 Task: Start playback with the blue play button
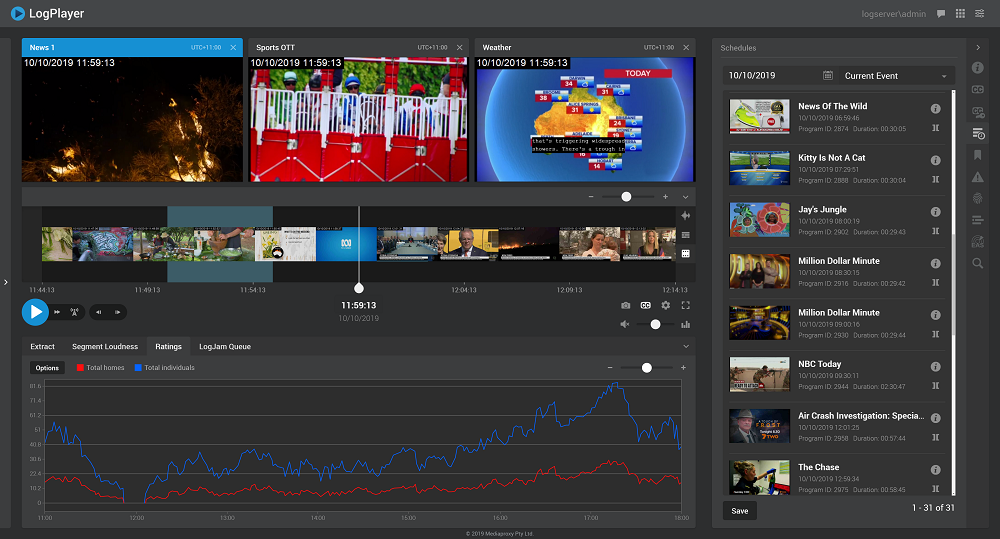[x=35, y=312]
